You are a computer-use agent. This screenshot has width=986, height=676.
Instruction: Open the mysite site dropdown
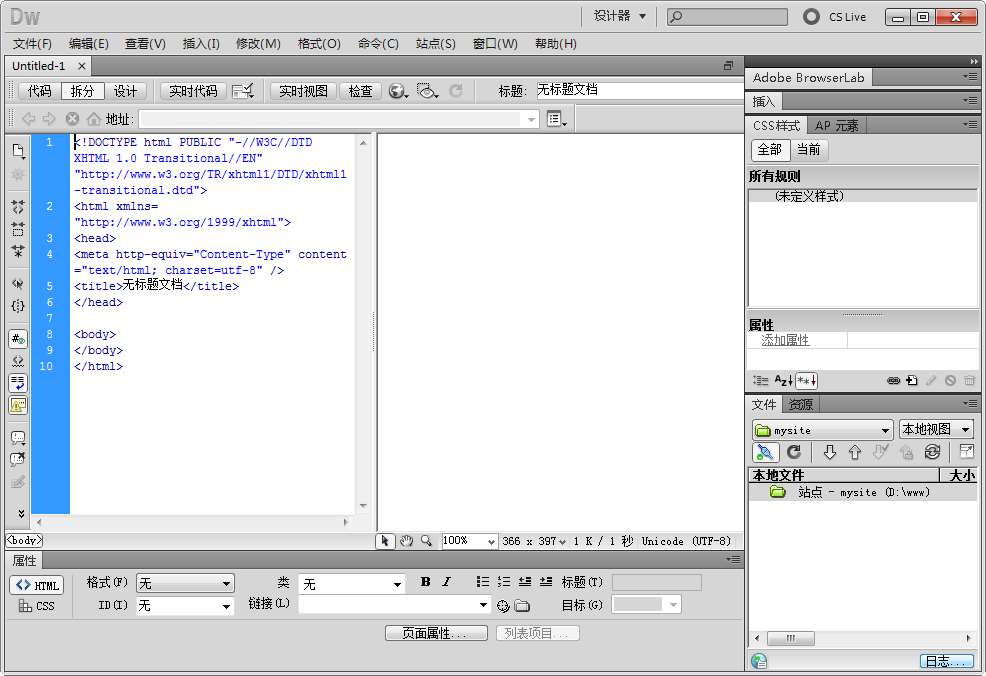(822, 430)
